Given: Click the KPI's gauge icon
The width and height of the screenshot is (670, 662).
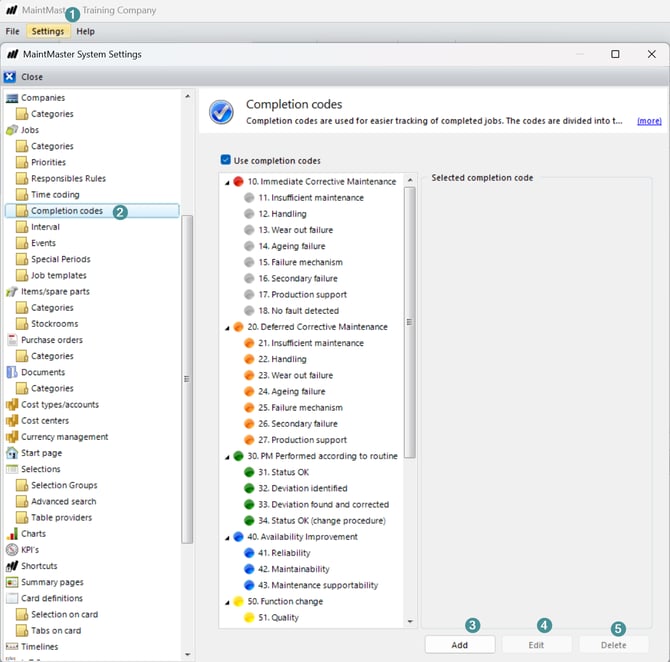Looking at the screenshot, I should 12,550.
